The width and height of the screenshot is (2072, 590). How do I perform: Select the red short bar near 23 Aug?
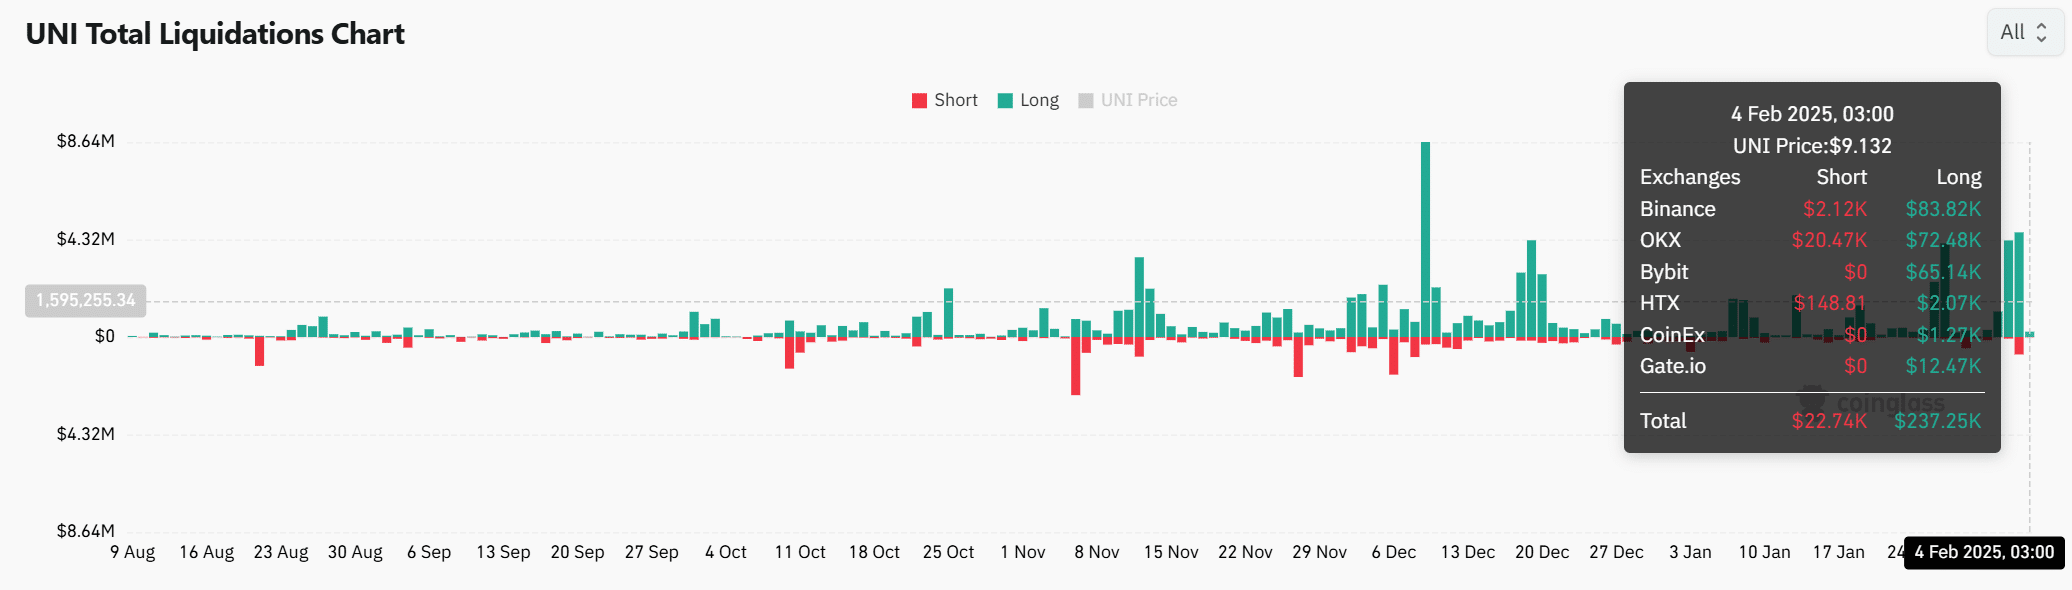259,351
